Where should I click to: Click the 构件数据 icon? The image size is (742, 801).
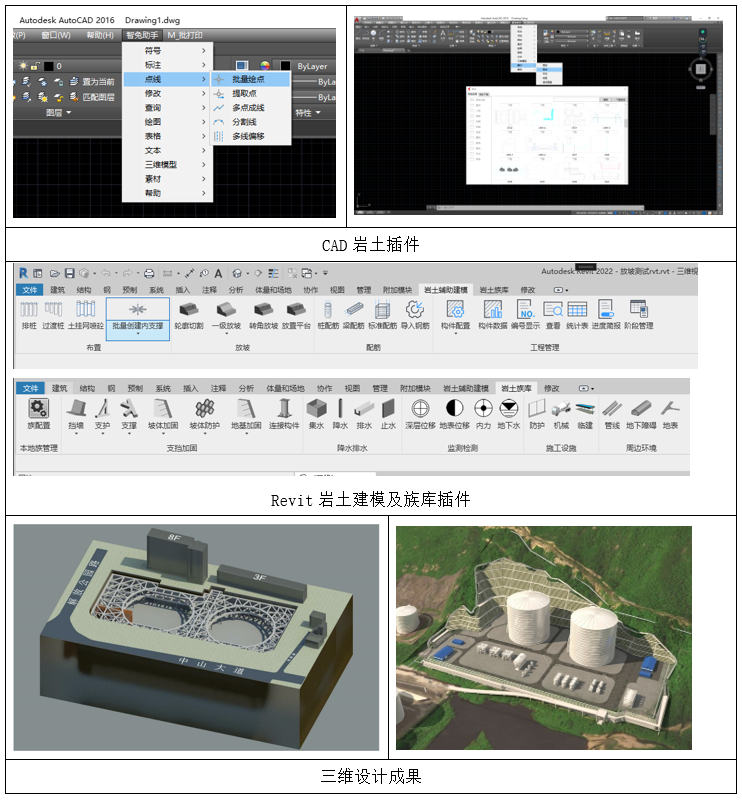pos(492,315)
